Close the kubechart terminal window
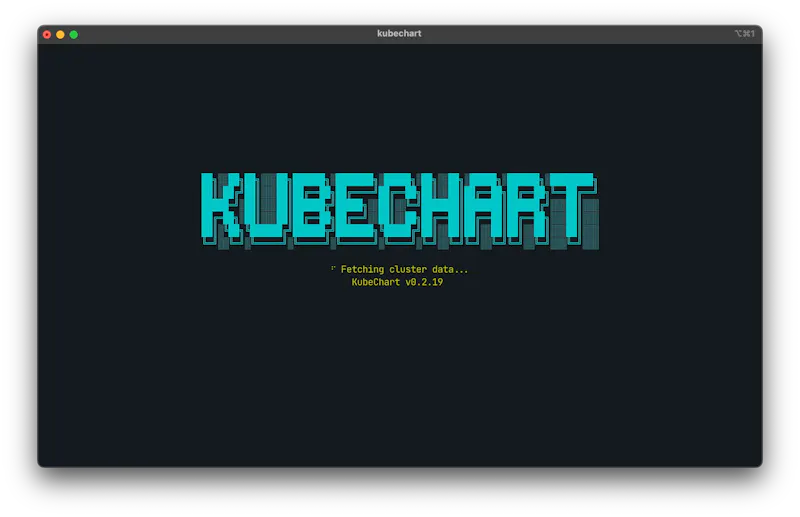 (x=47, y=35)
